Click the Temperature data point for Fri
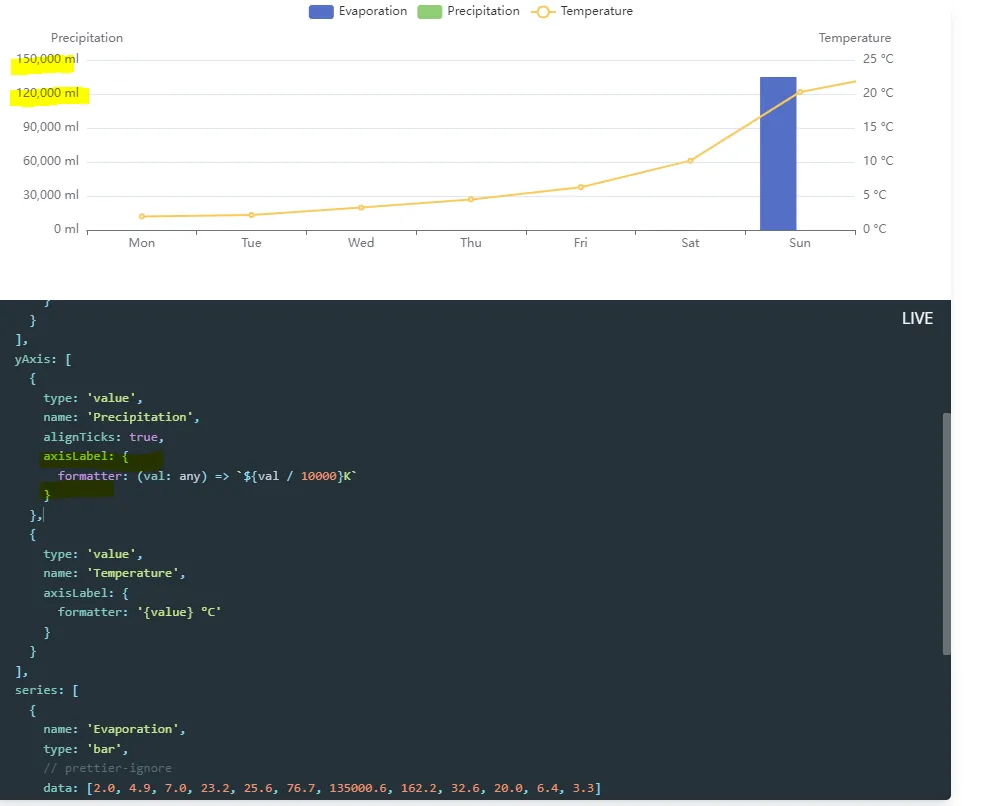Viewport: 996px width, 806px height. (x=581, y=187)
